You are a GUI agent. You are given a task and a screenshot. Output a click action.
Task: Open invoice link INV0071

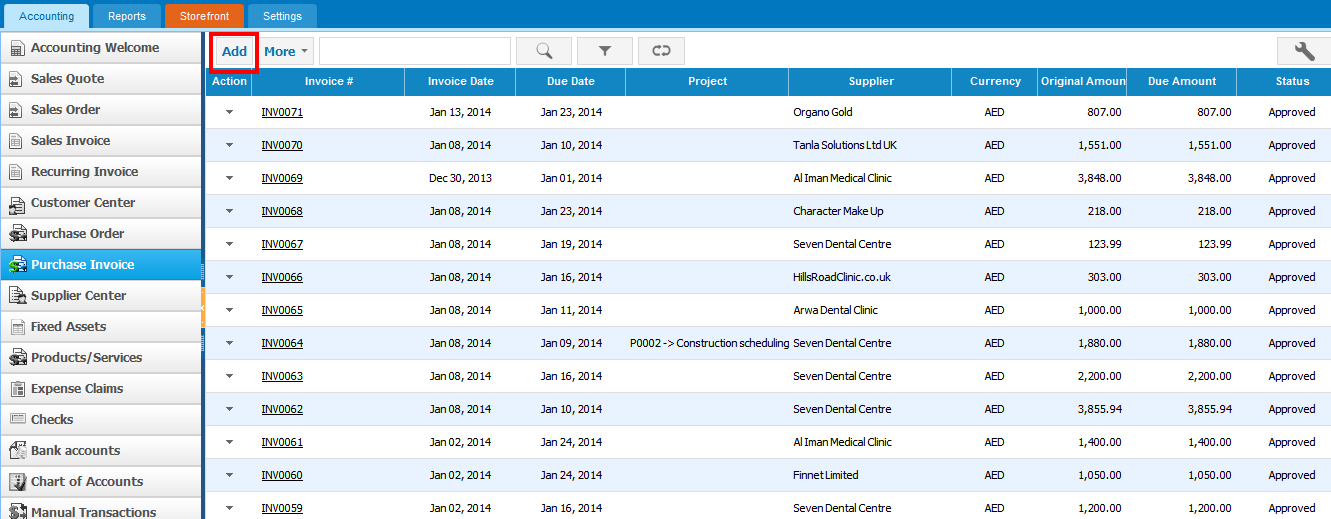[282, 112]
